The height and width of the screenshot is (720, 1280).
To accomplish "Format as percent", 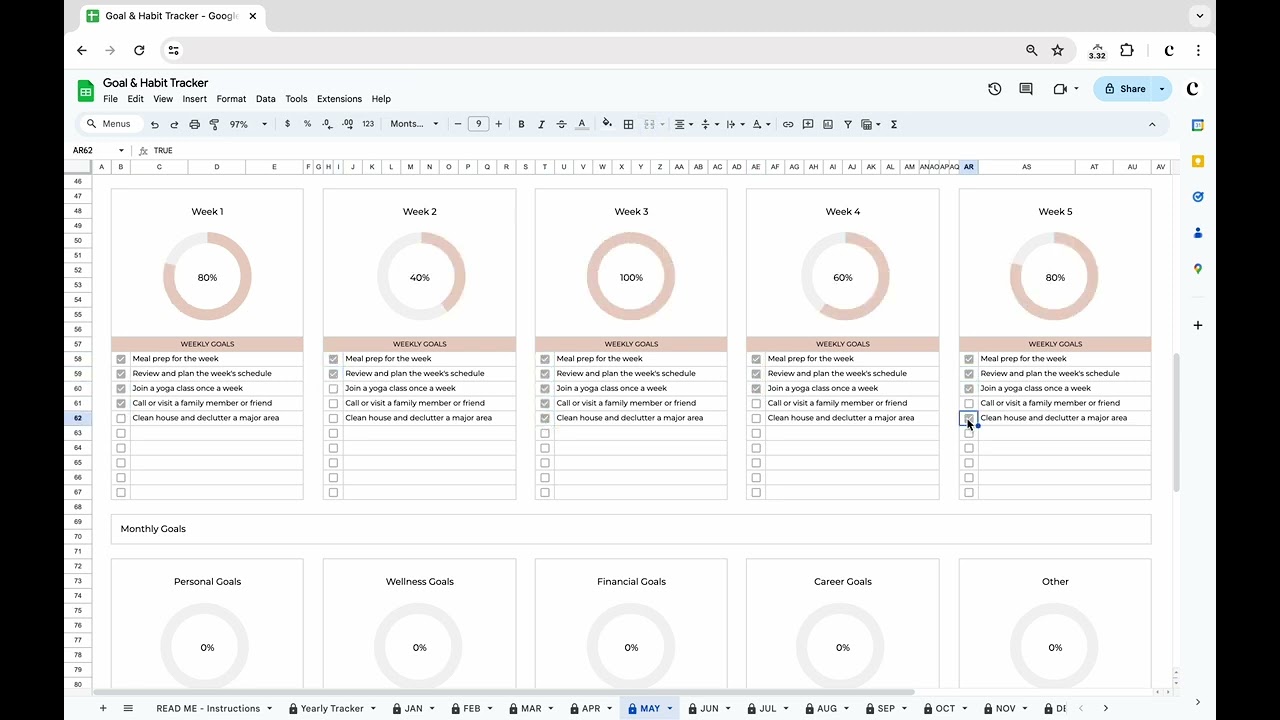I will coord(307,124).
